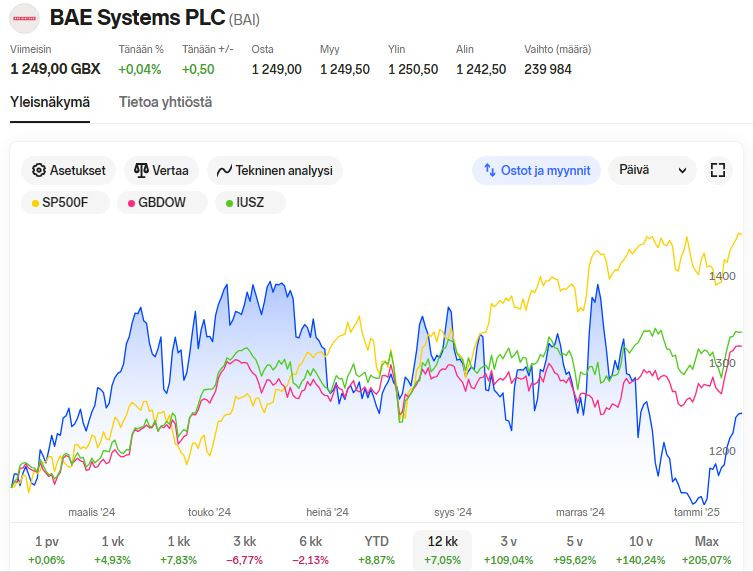Click the Tänään % value +0,04%
Viewport: 753px width, 572px height.
(x=140, y=69)
